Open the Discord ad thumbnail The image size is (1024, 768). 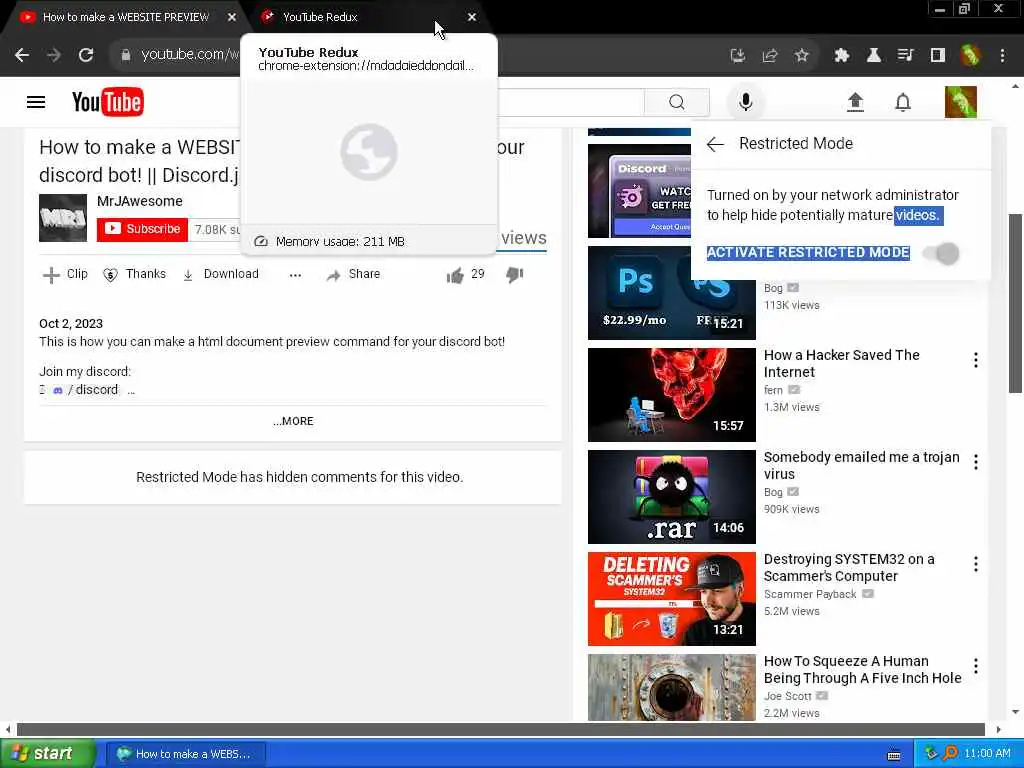[x=639, y=191]
